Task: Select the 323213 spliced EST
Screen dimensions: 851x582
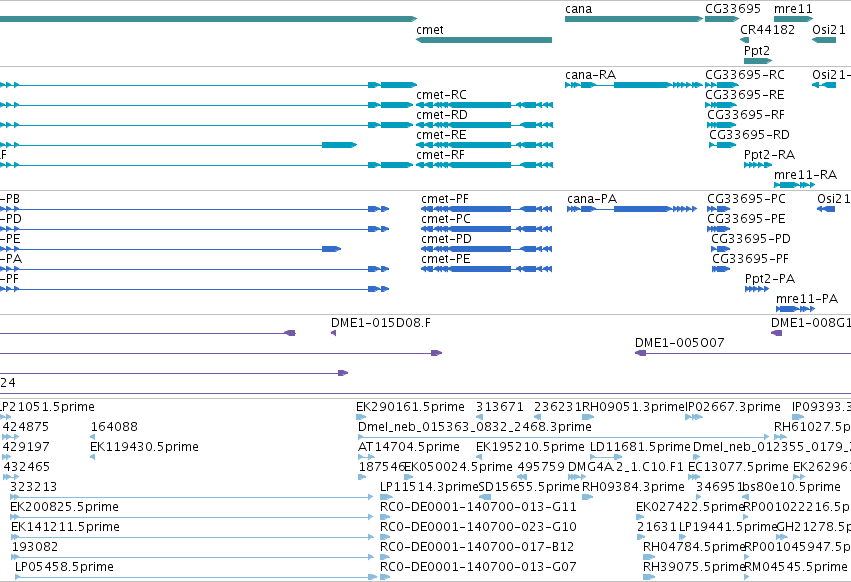Action: point(192,497)
